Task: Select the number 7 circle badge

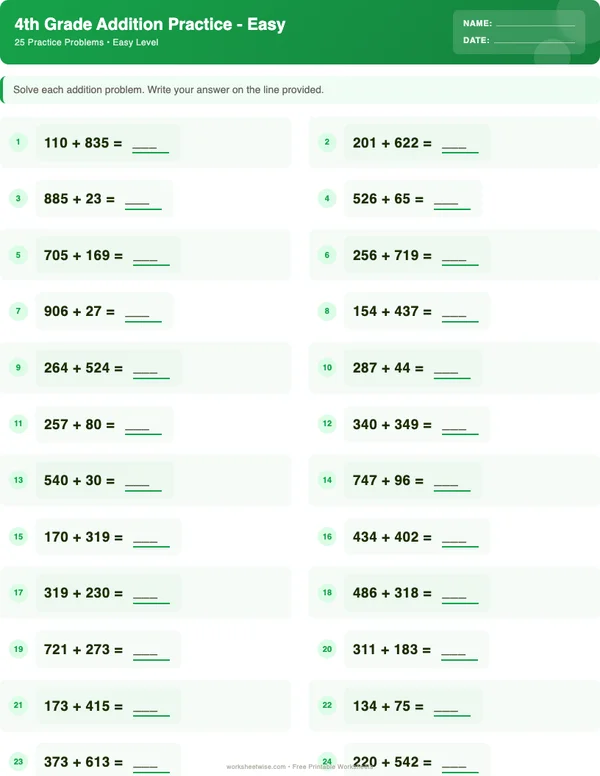Action: coord(18,311)
